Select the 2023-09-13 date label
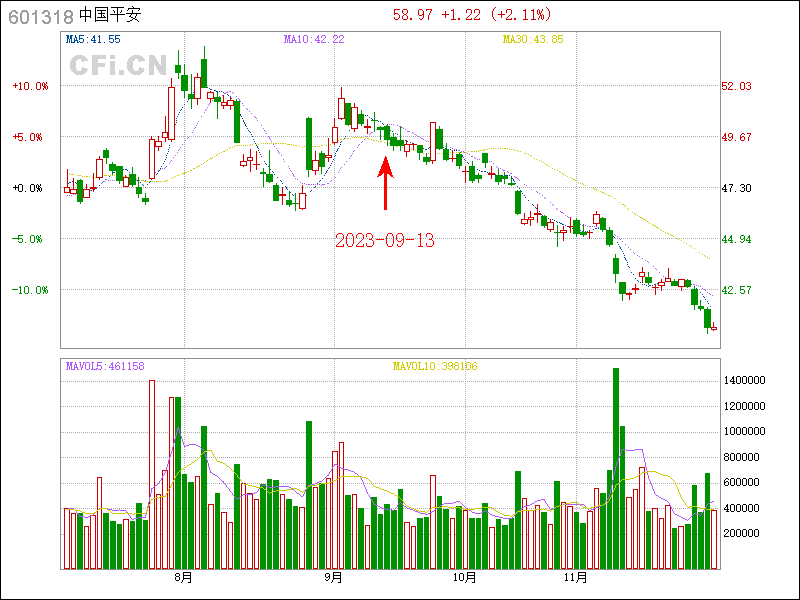Screen dimensions: 800x600 [x=385, y=241]
